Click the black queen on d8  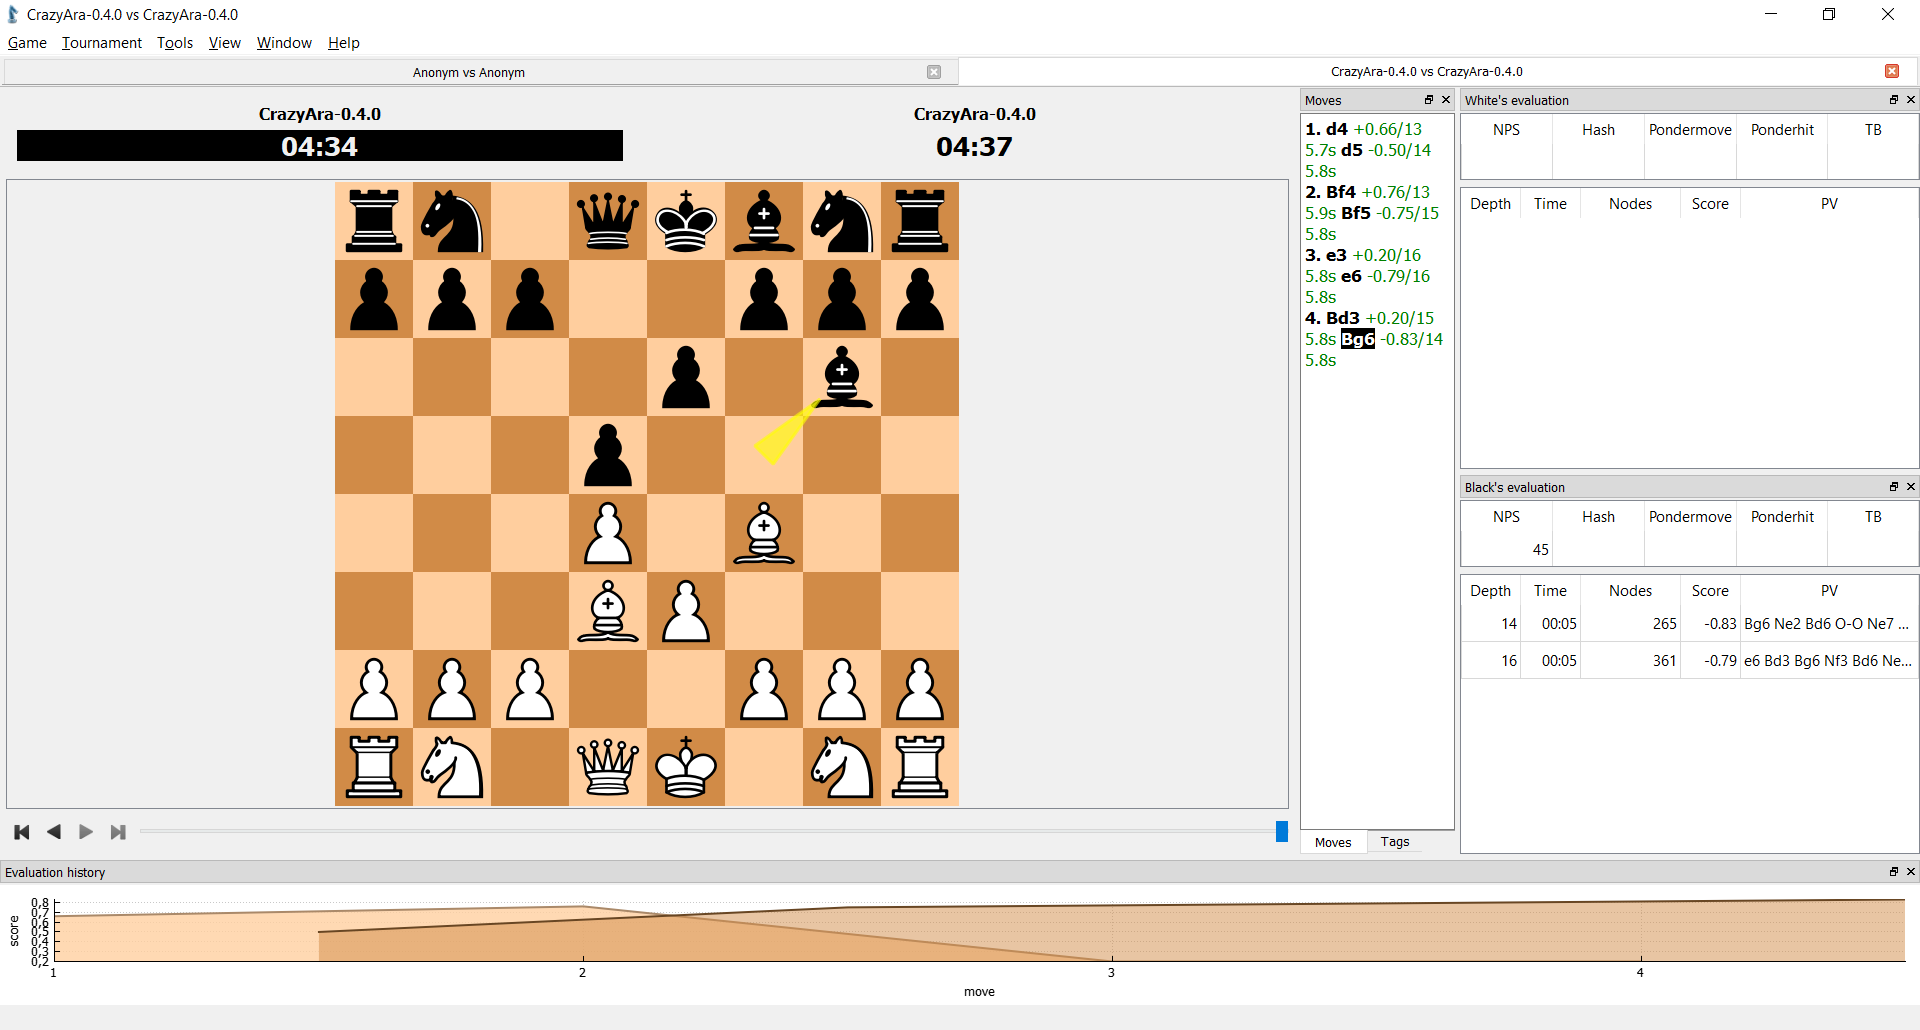click(x=608, y=221)
